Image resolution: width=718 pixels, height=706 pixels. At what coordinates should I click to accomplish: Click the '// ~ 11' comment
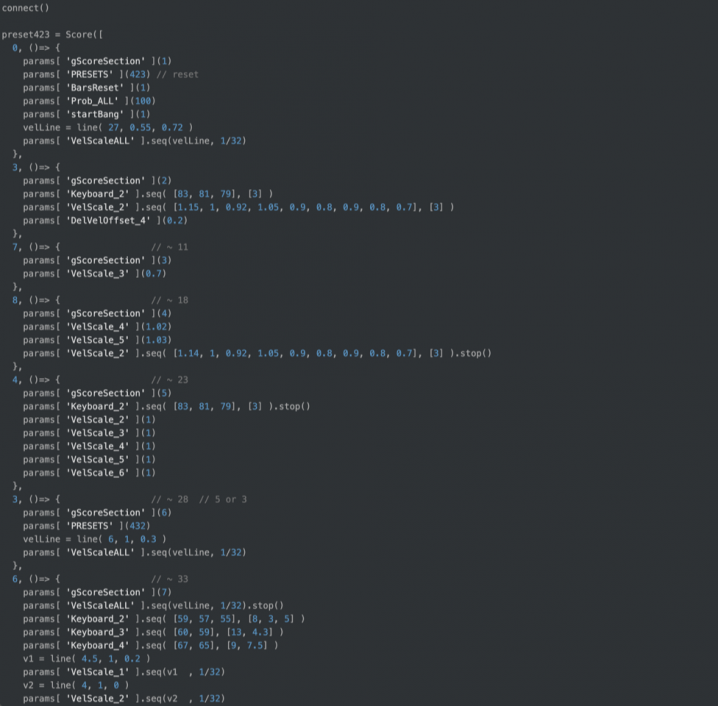coord(169,246)
